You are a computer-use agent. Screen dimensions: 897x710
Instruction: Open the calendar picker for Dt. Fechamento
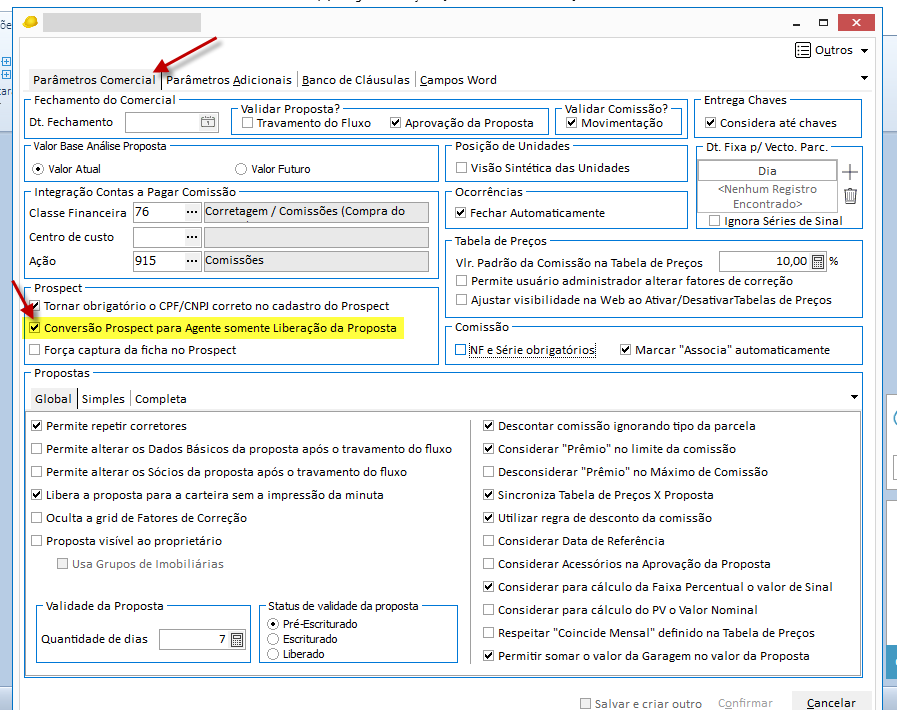coord(208,122)
